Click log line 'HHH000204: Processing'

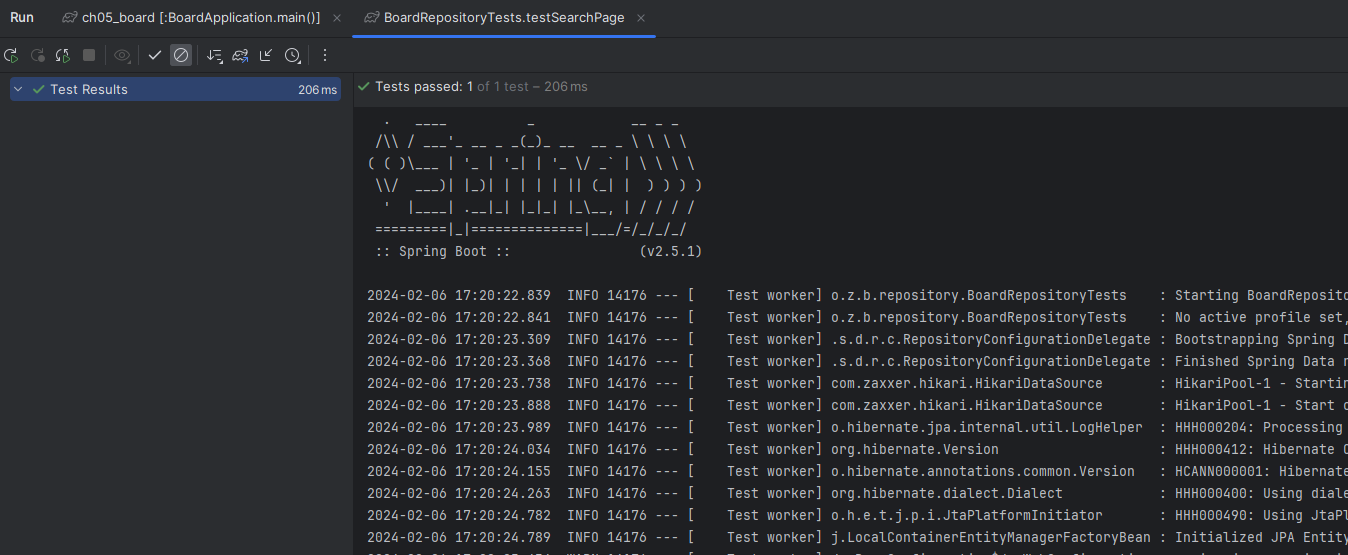857,427
